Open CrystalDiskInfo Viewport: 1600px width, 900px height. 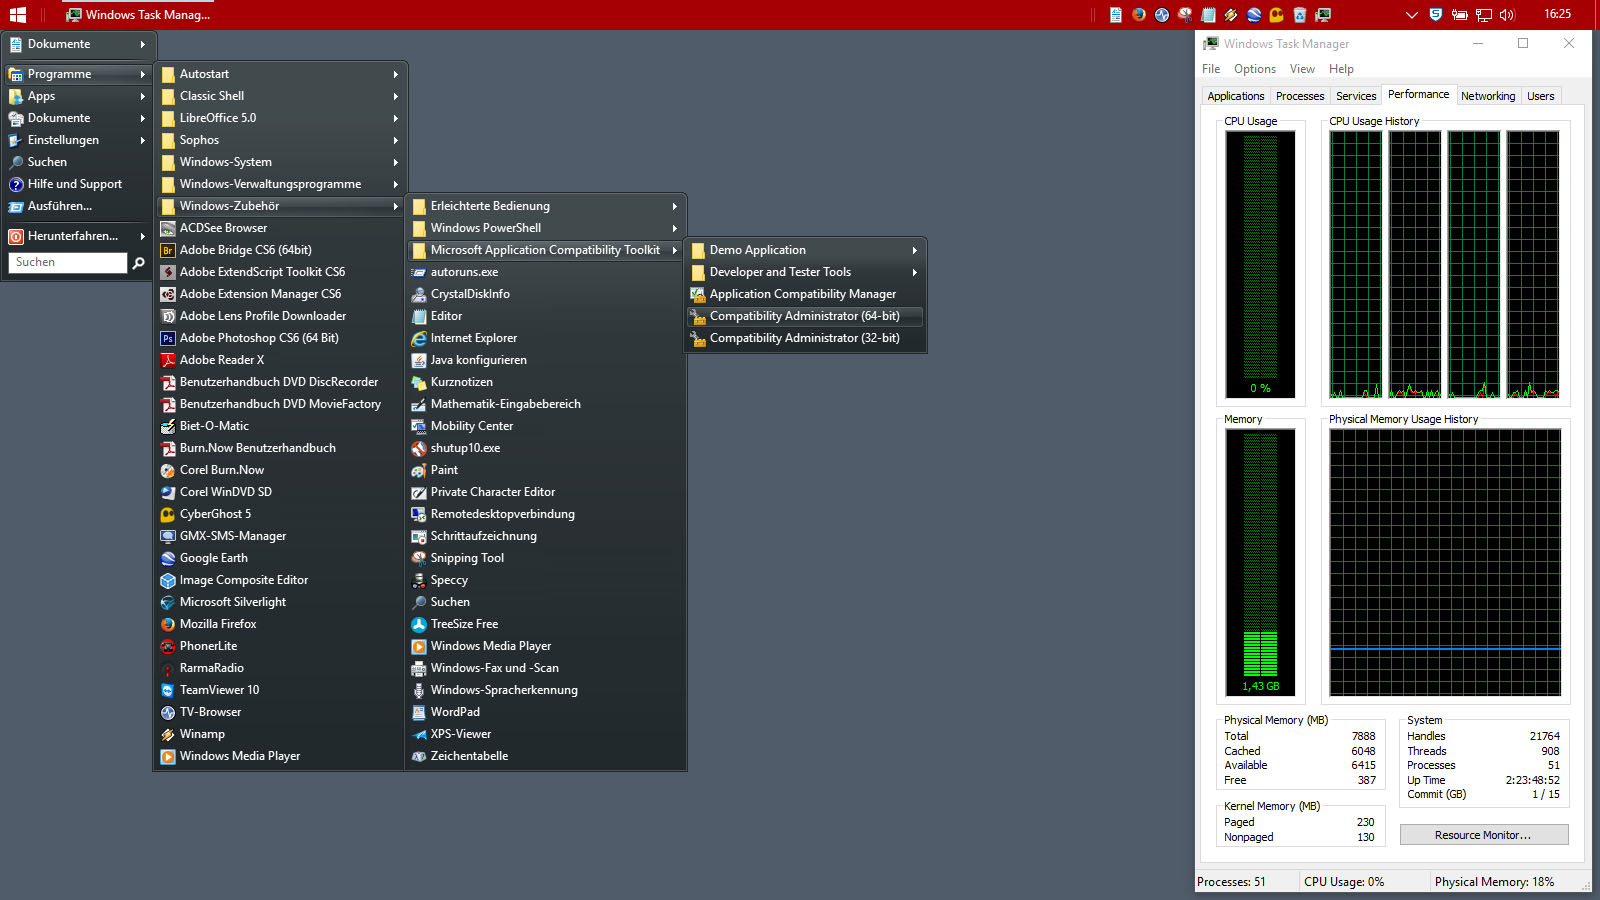point(545,294)
